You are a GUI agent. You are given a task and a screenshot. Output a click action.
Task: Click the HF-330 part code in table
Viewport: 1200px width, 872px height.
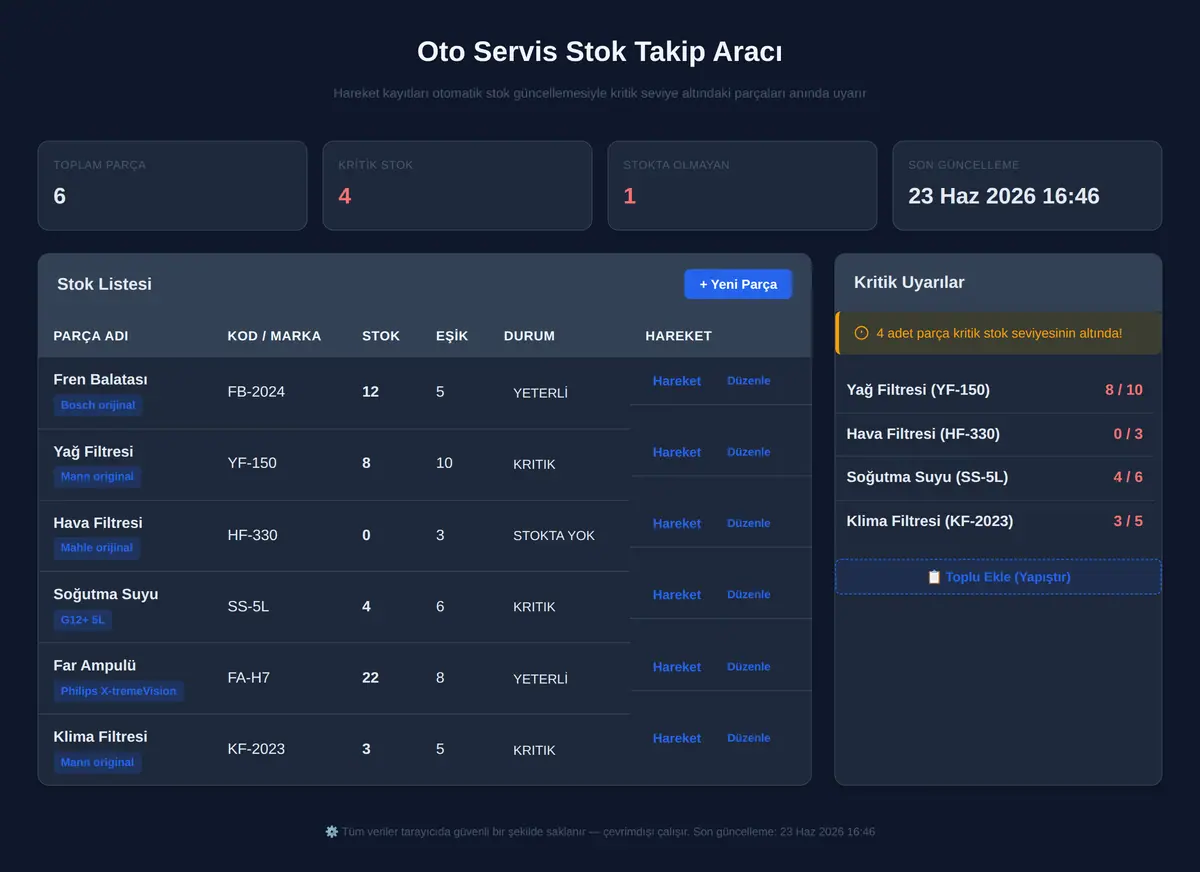pos(252,535)
